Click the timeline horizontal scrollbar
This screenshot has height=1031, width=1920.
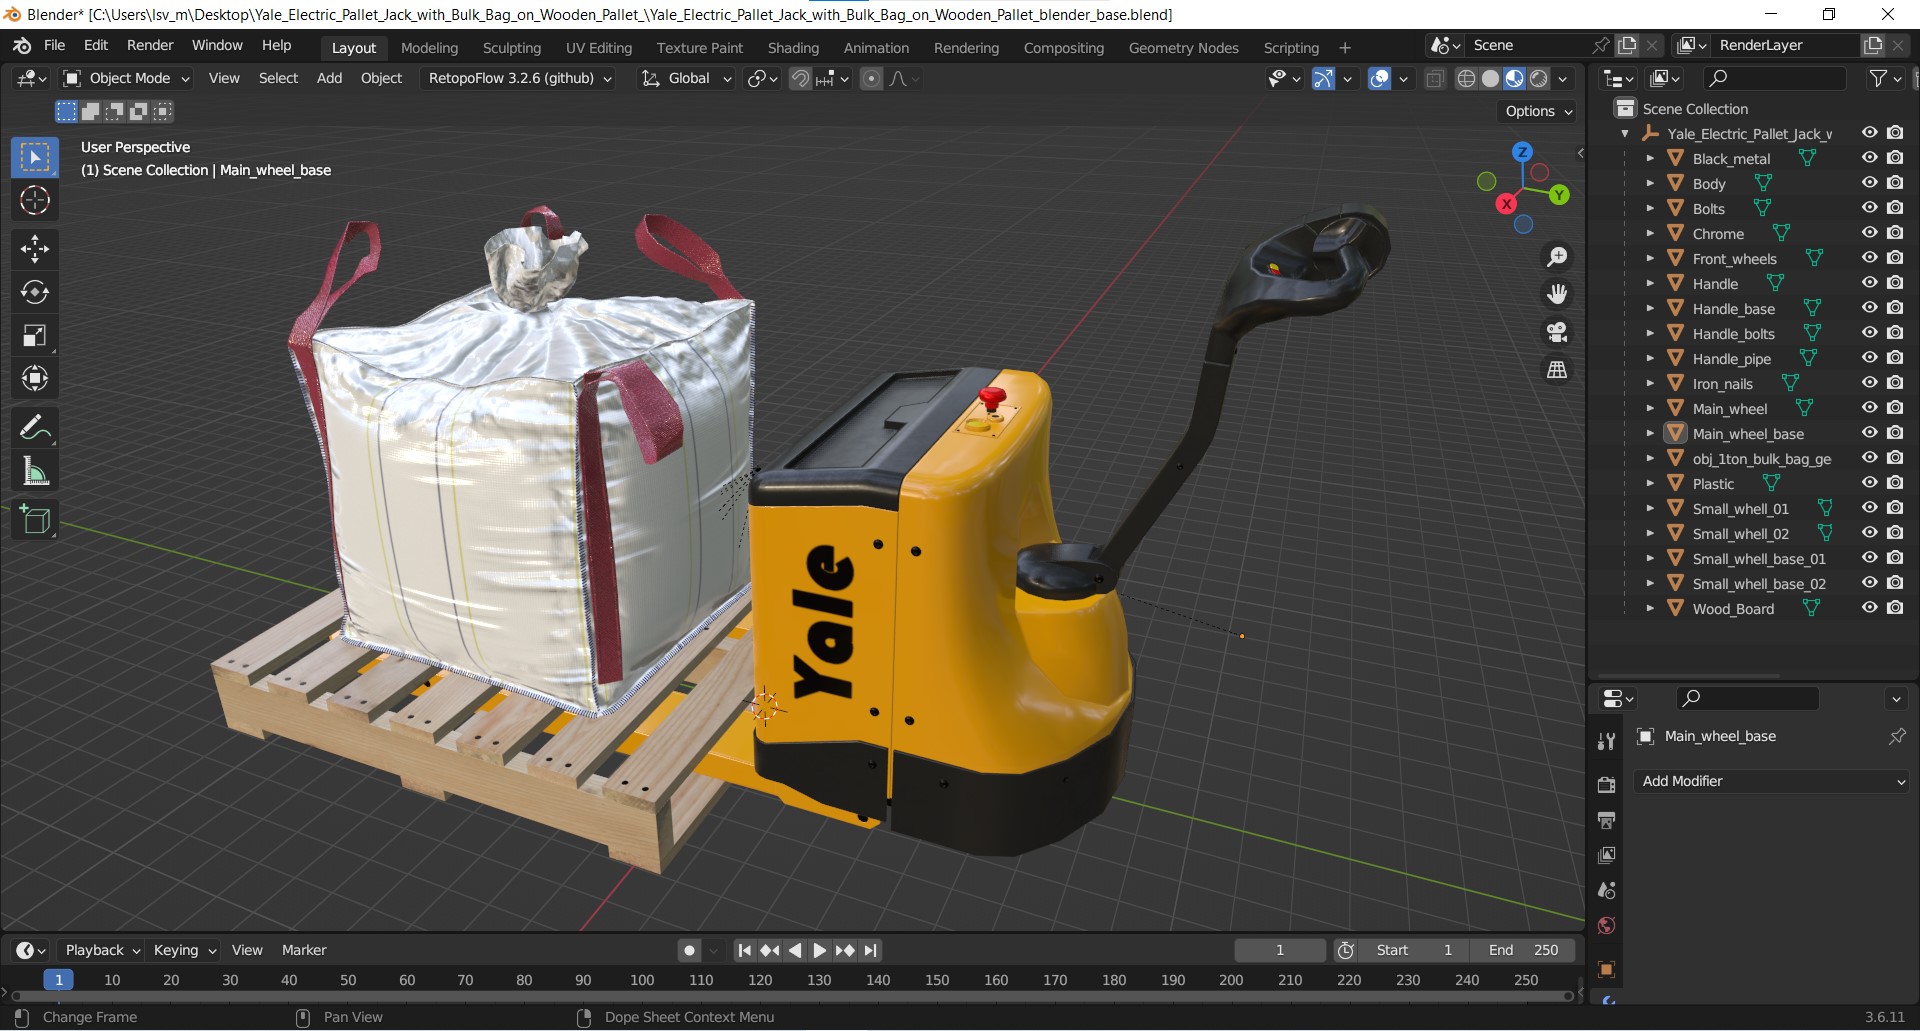(790, 996)
